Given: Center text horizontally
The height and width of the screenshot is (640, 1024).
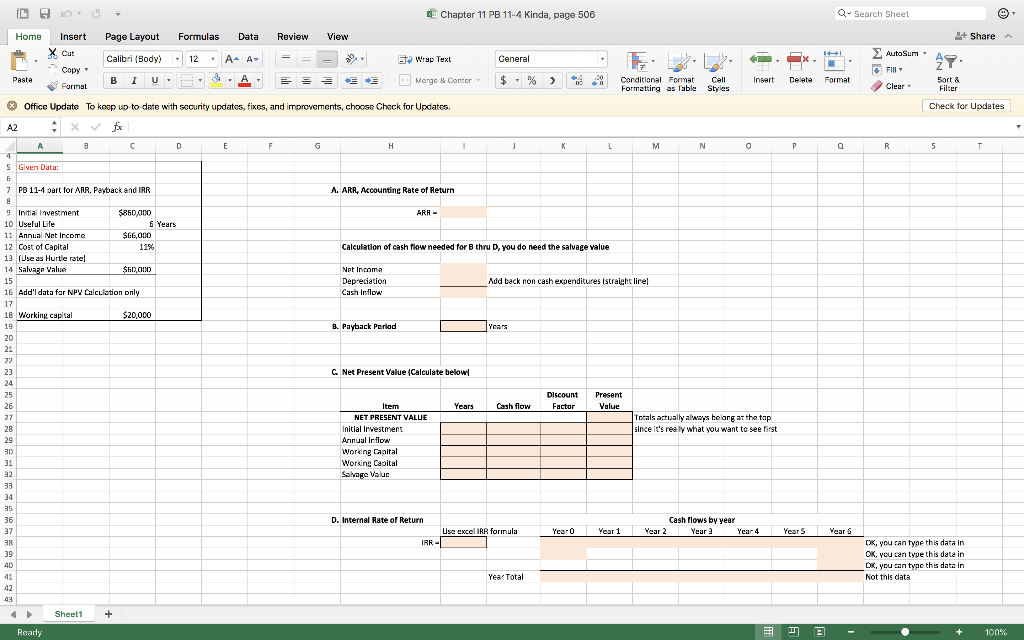Looking at the screenshot, I should [306, 80].
